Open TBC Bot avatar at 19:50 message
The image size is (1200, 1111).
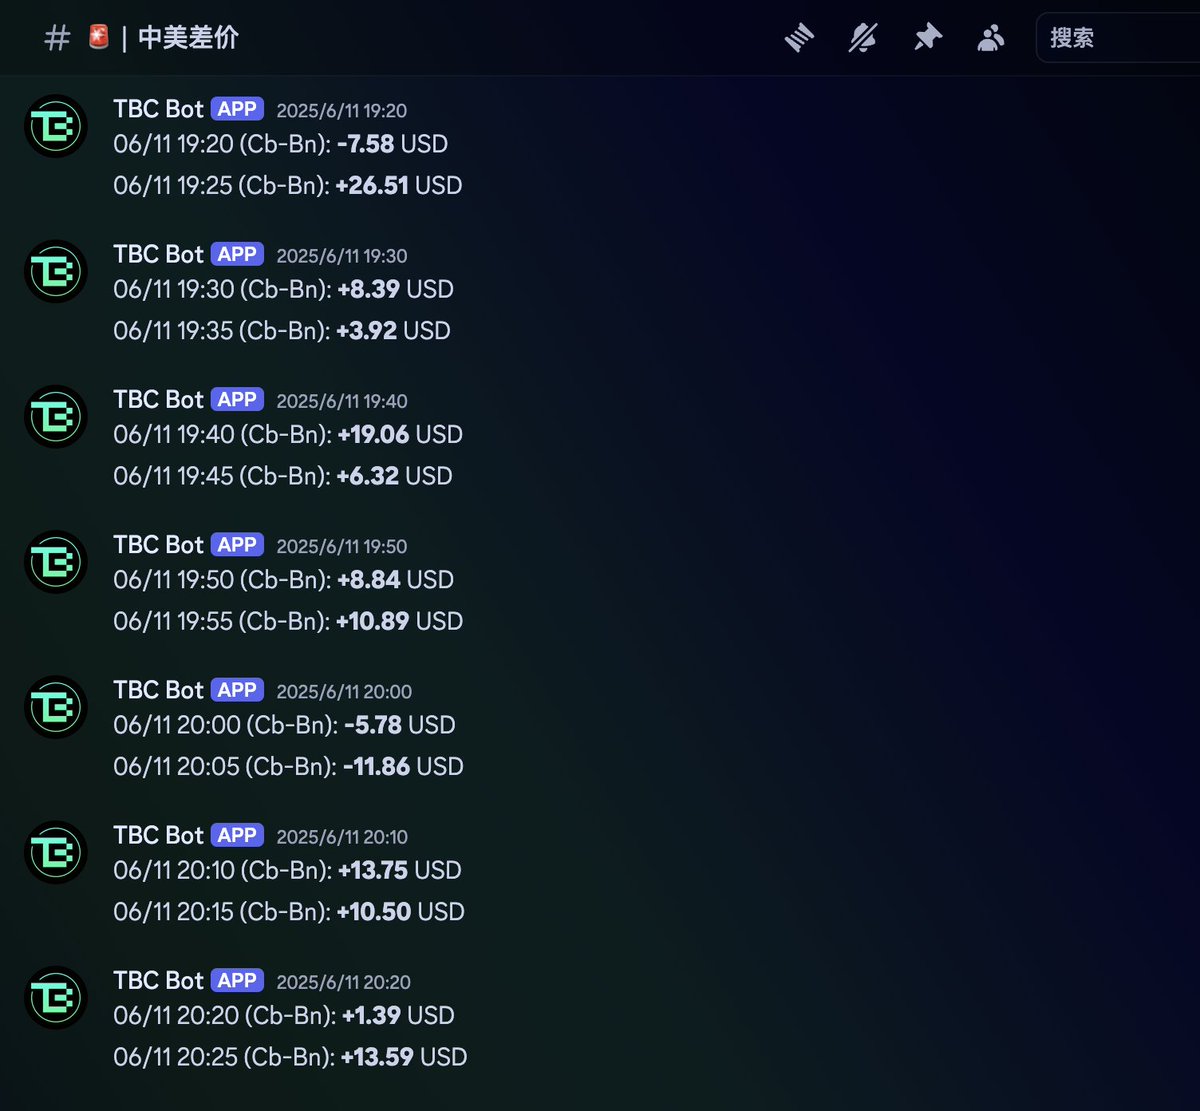pos(56,561)
